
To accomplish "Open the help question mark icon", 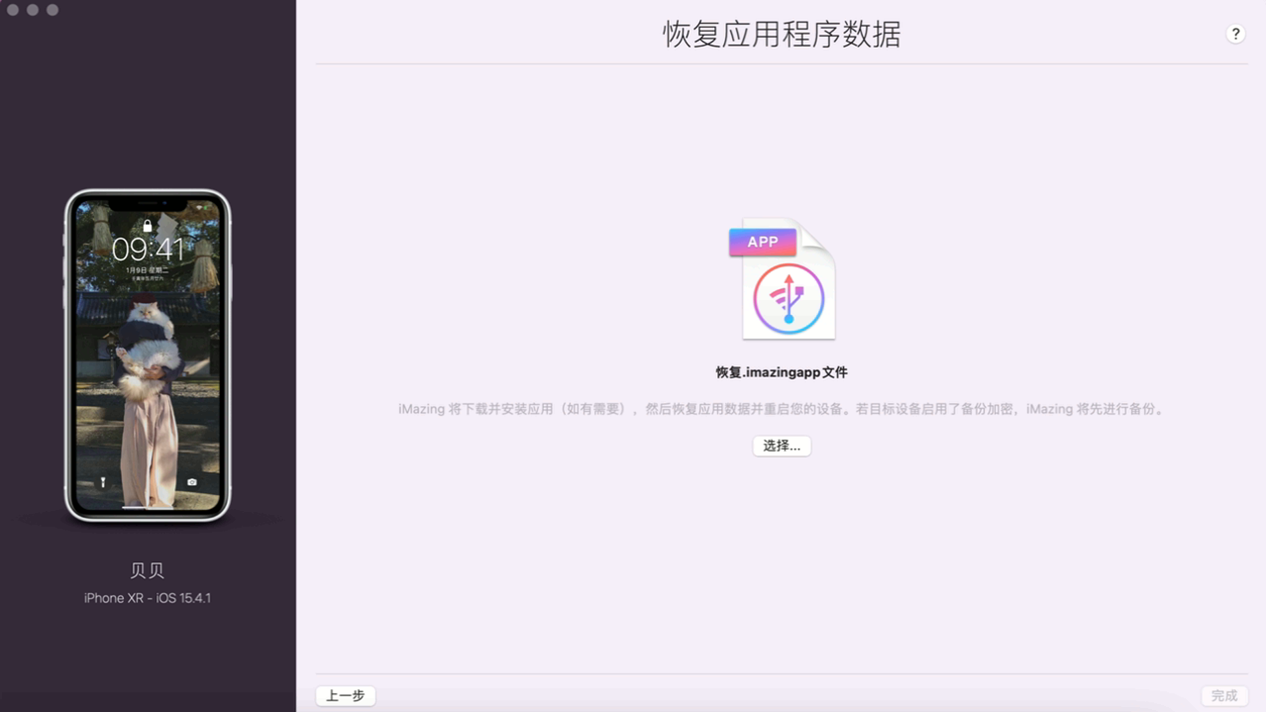I will pyautogui.click(x=1235, y=33).
